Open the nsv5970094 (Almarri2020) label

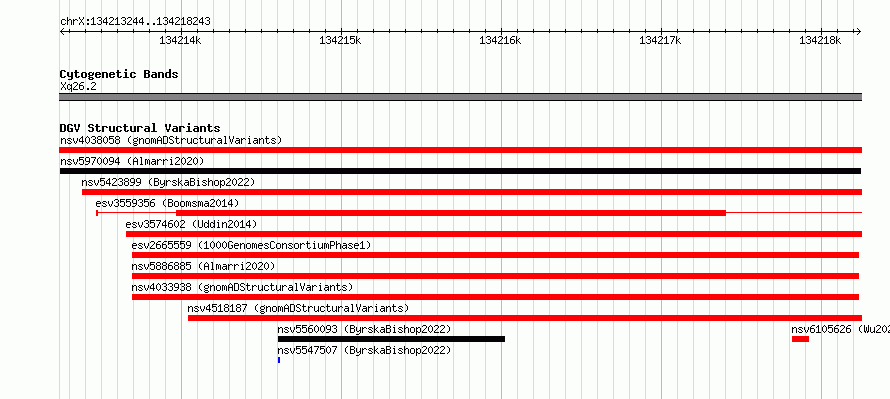[x=132, y=161]
